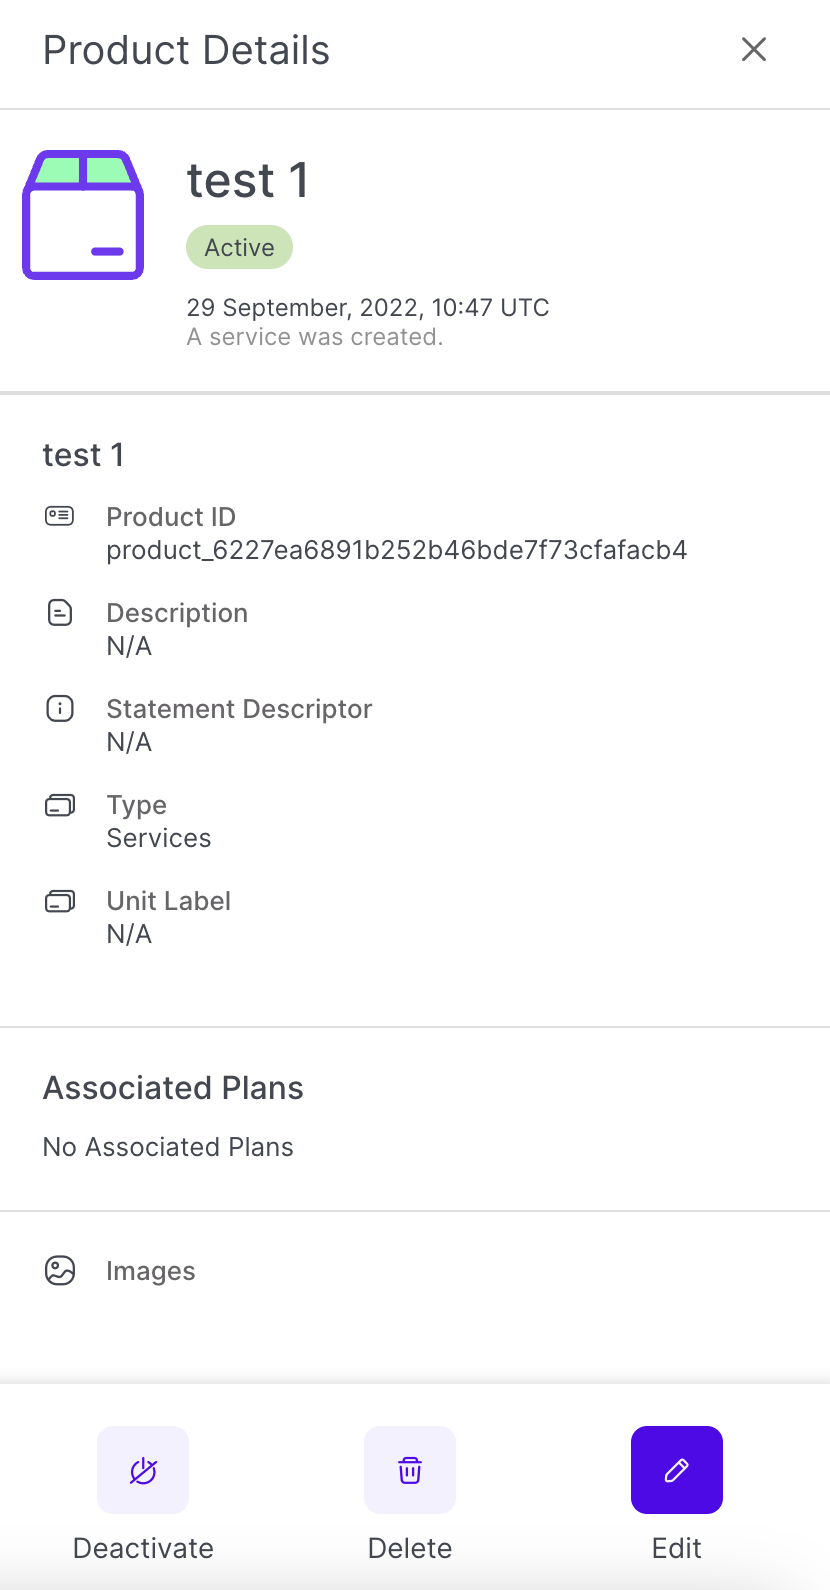Viewport: 830px width, 1590px height.
Task: Click the No Associated Plans text
Action: 168,1147
